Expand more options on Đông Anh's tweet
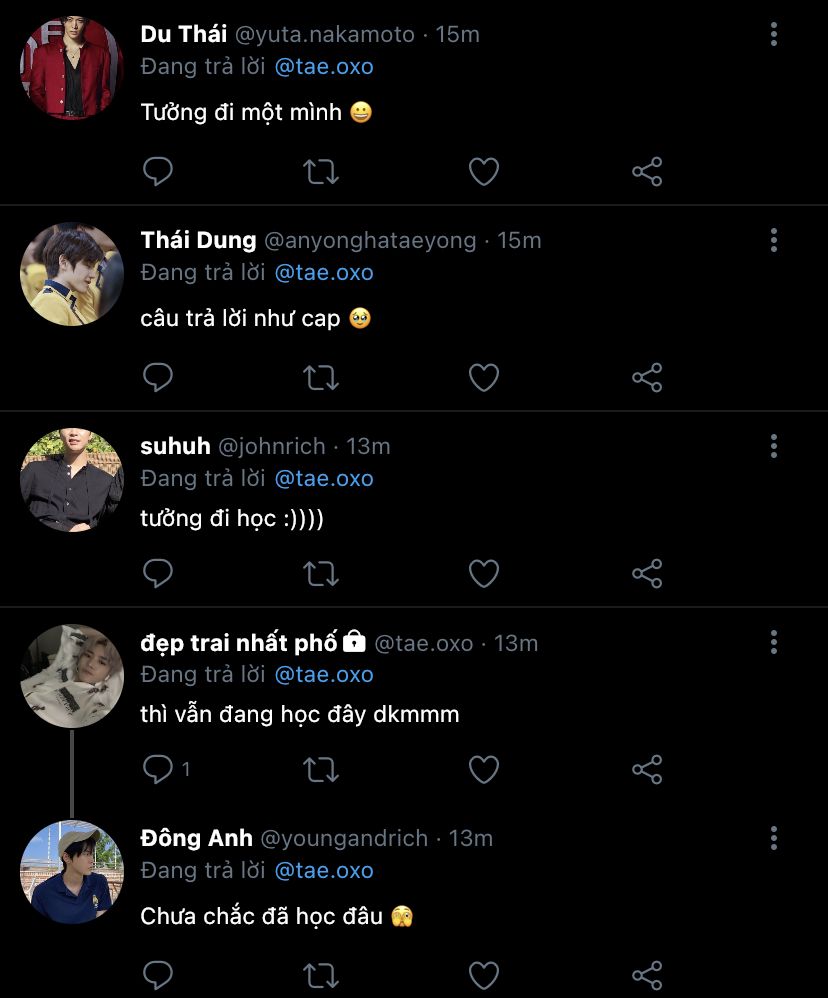The image size is (828, 998). pyautogui.click(x=773, y=838)
